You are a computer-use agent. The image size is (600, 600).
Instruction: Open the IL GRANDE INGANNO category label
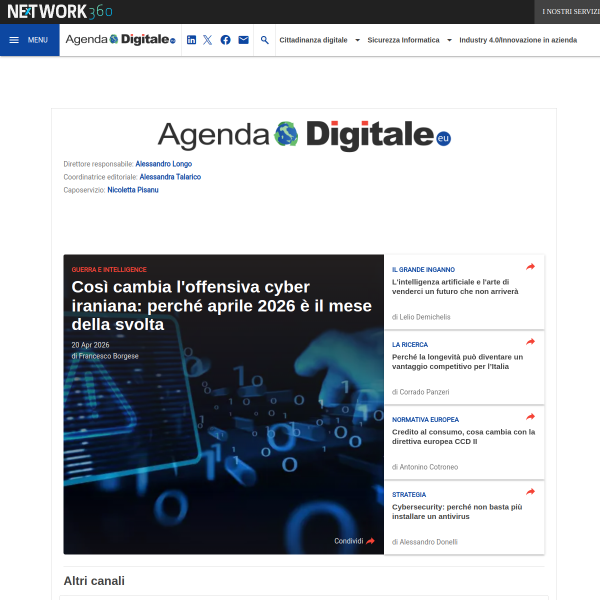(423, 269)
